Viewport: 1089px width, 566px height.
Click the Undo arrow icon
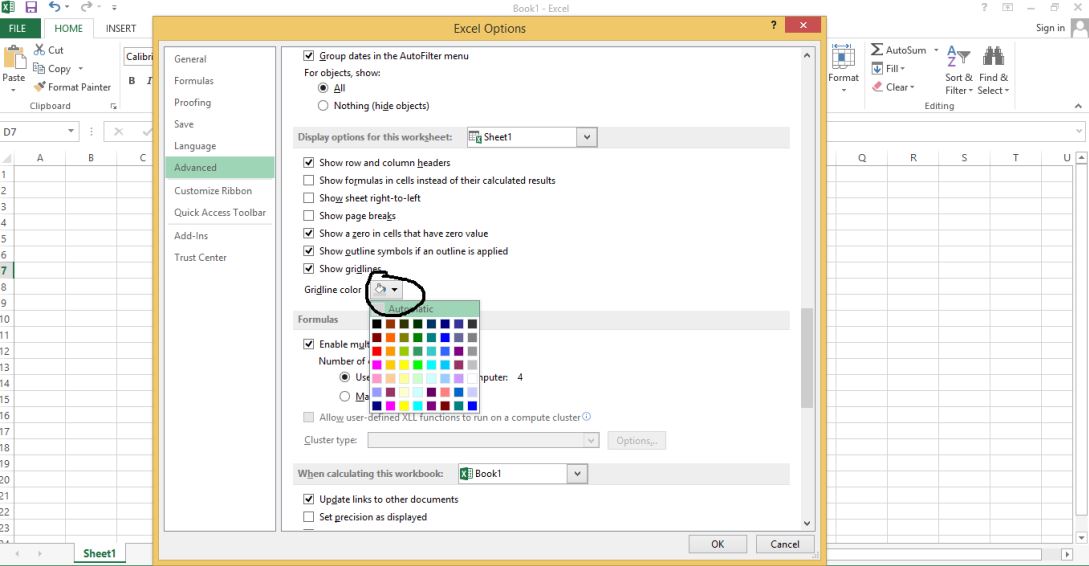click(54, 7)
